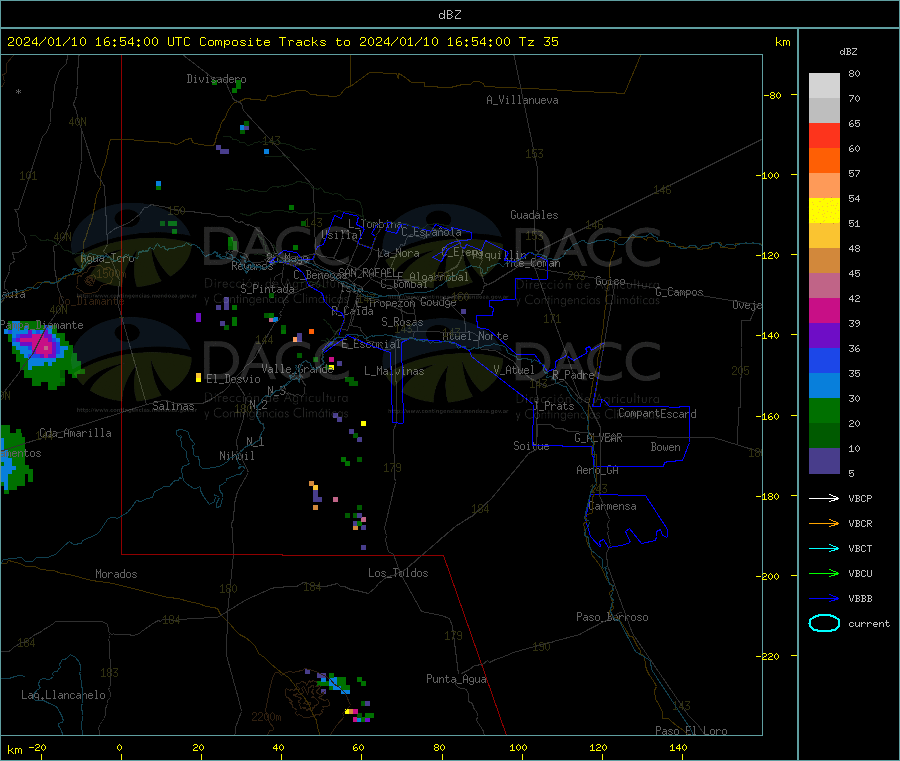The width and height of the screenshot is (900, 761).
Task: Select the yellow 51 dBZ color swatch
Action: [x=824, y=211]
